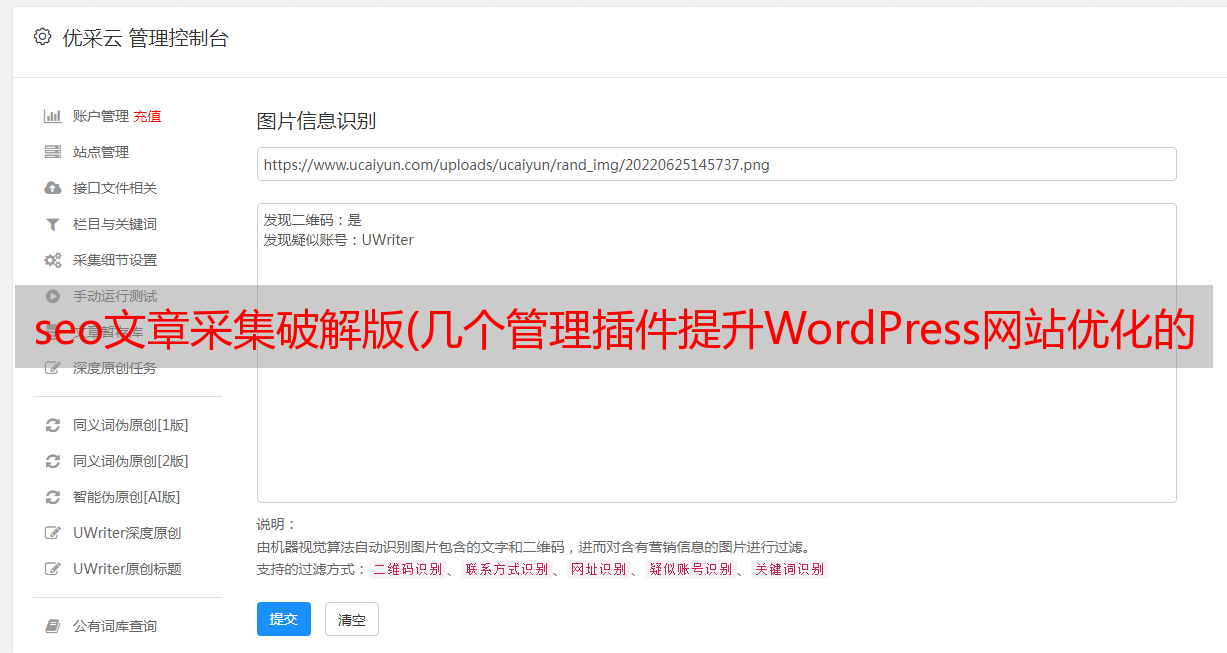The image size is (1227, 653).
Task: Go to 接口文件相关
Action: [x=115, y=188]
